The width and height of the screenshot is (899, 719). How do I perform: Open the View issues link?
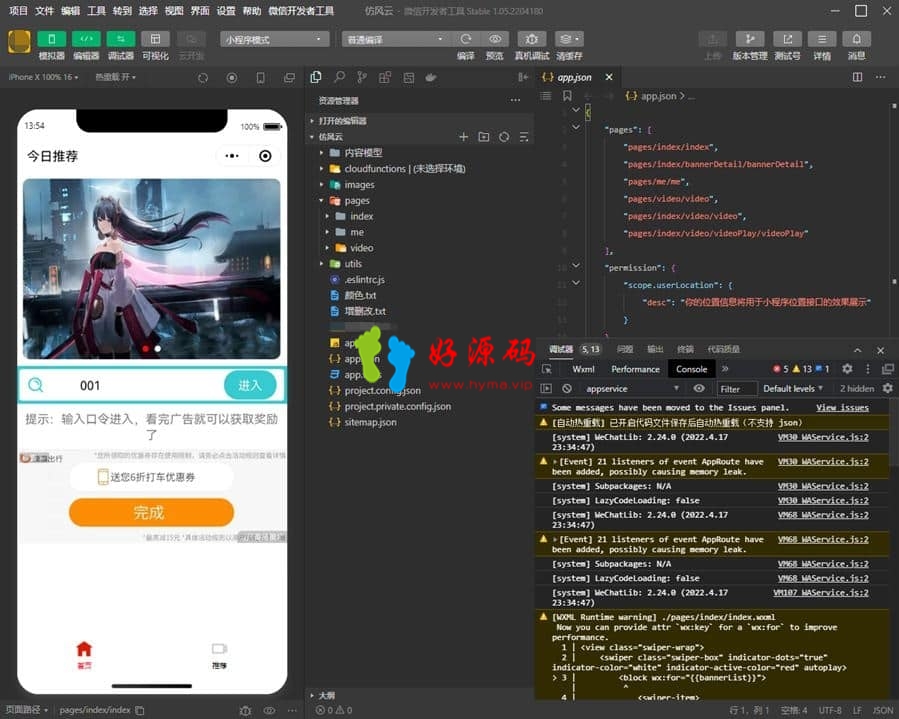(x=842, y=408)
